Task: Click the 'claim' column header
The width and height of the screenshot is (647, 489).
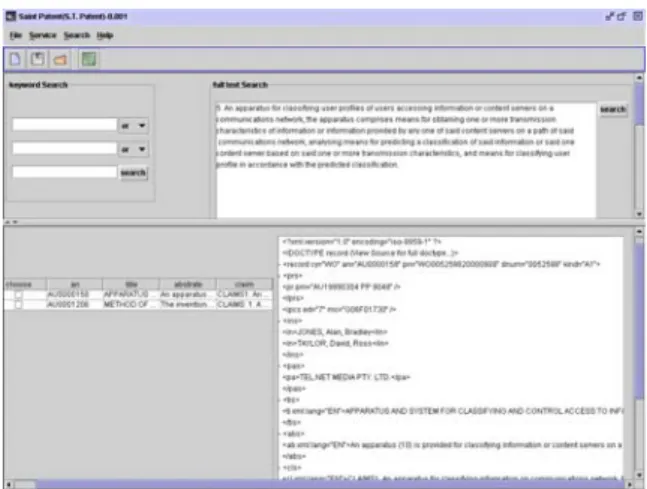Action: [x=244, y=284]
